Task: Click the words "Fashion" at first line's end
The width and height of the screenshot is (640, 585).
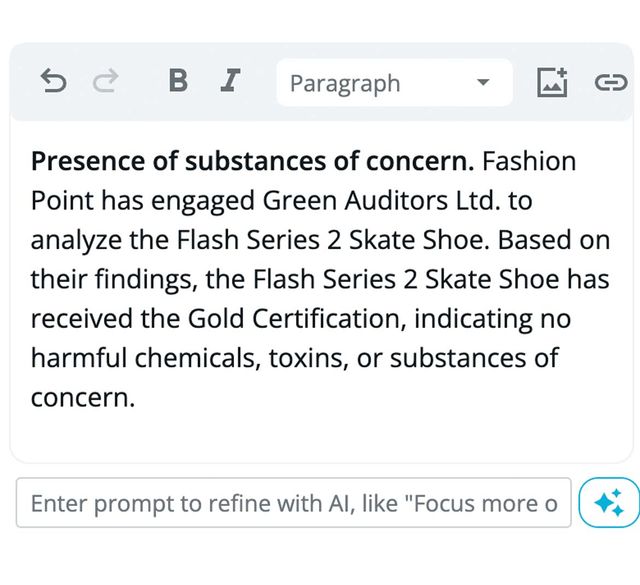Action: [529, 162]
